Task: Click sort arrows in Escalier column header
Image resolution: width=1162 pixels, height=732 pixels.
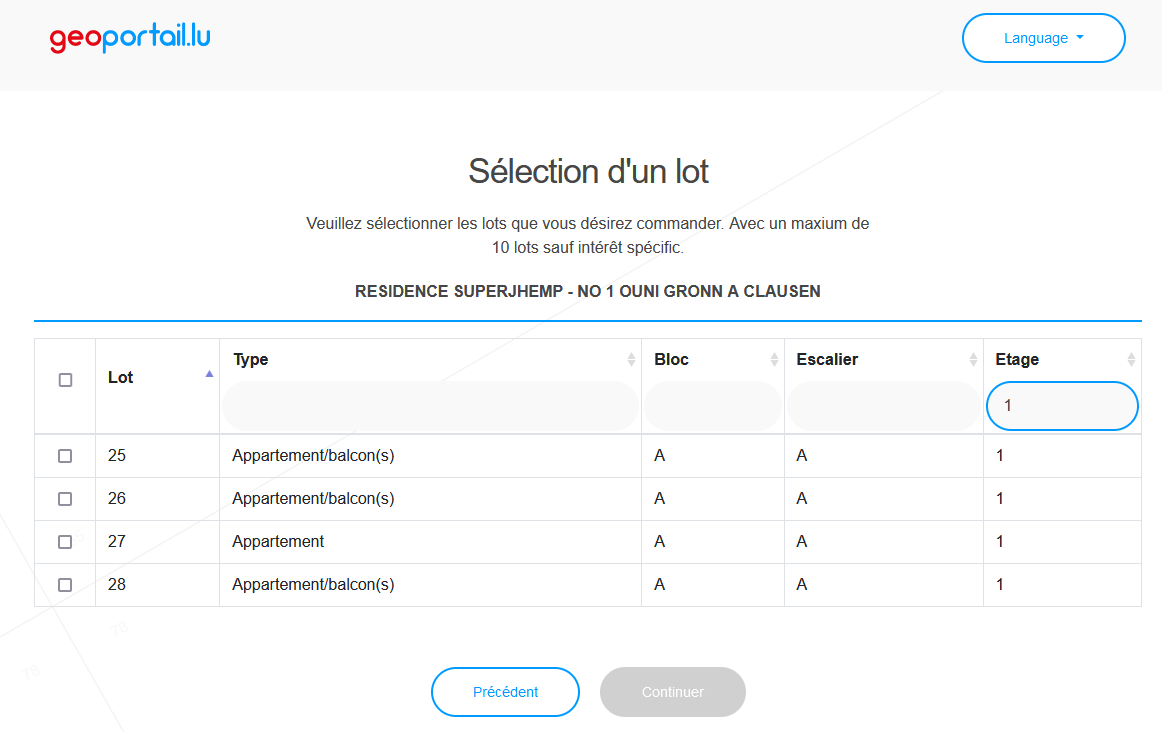Action: (973, 360)
